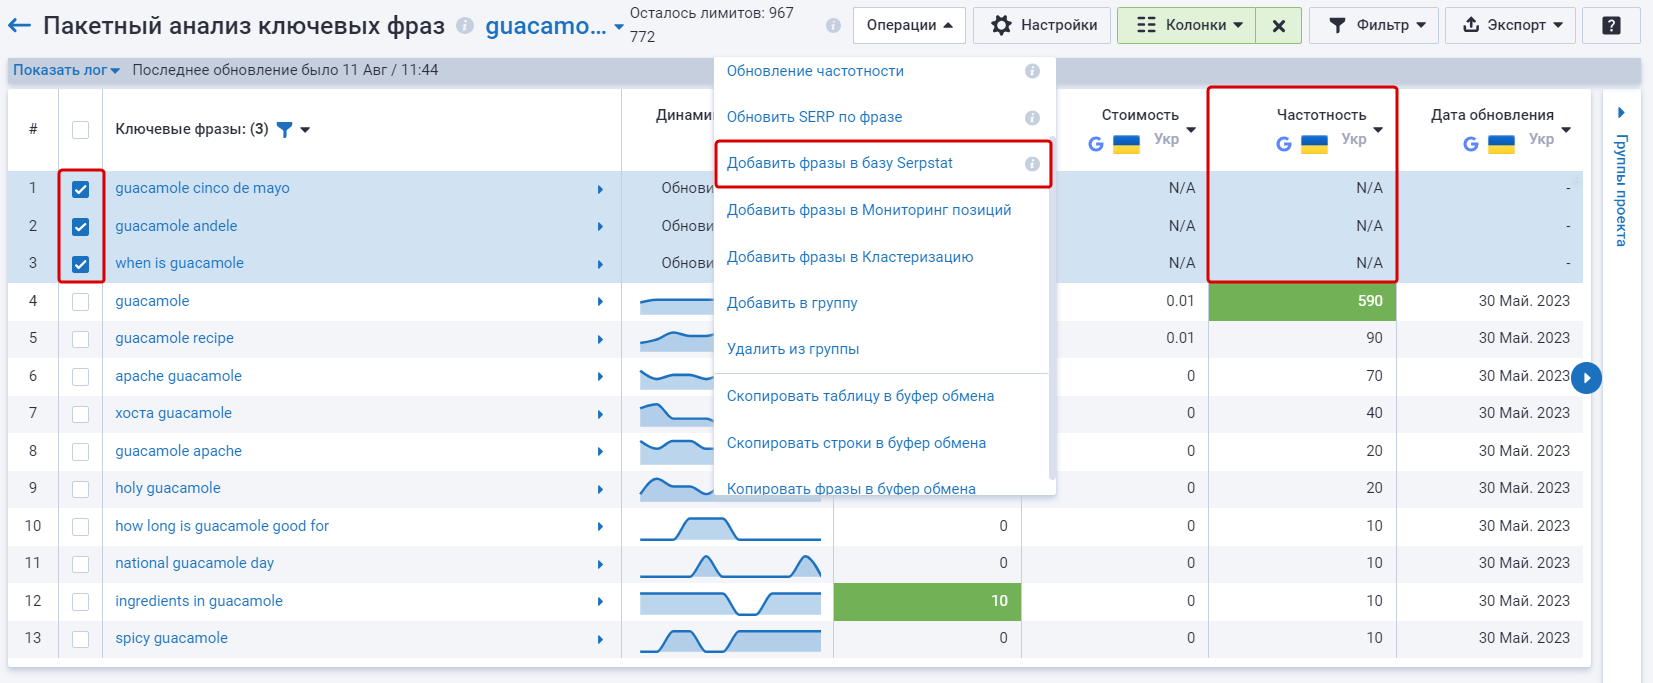Click the back arrow beside the page title

(x=19, y=26)
